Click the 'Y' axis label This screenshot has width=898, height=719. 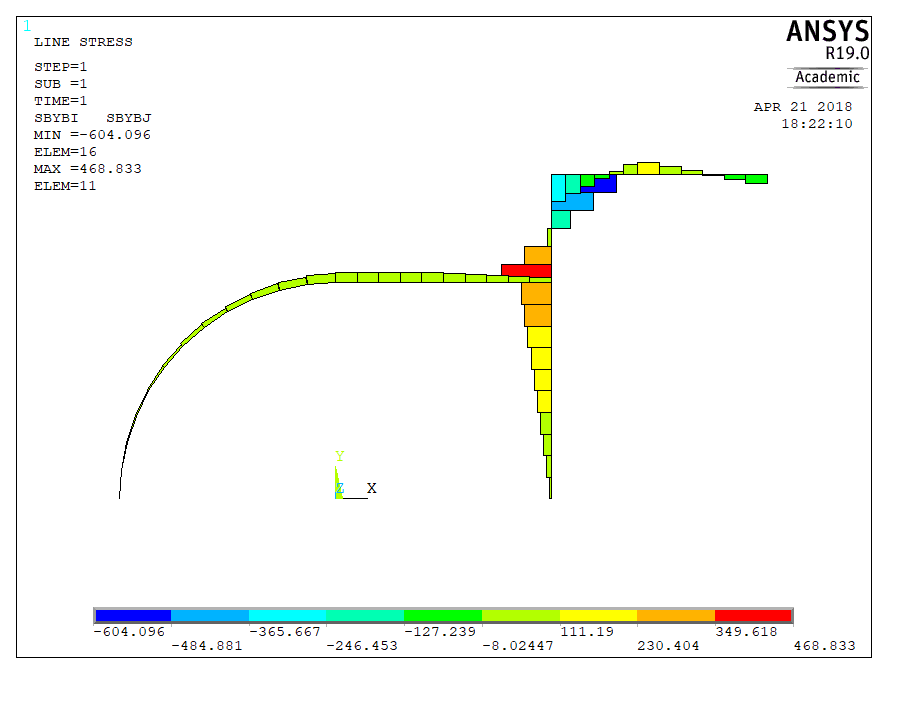click(340, 457)
